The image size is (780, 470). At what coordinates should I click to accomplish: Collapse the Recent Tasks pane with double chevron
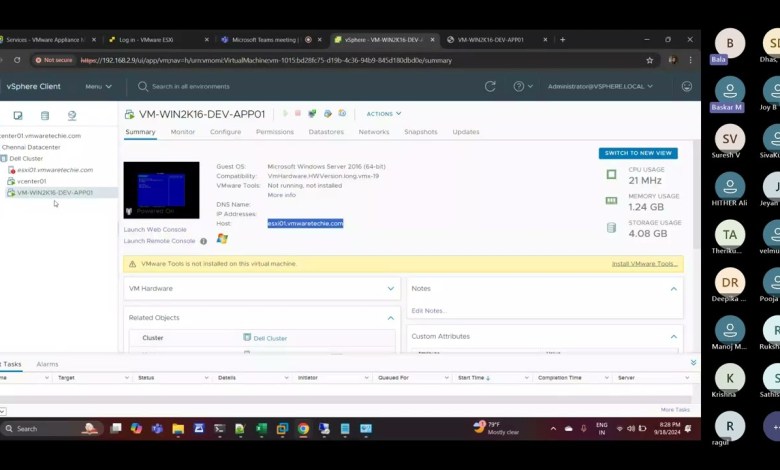click(x=693, y=363)
